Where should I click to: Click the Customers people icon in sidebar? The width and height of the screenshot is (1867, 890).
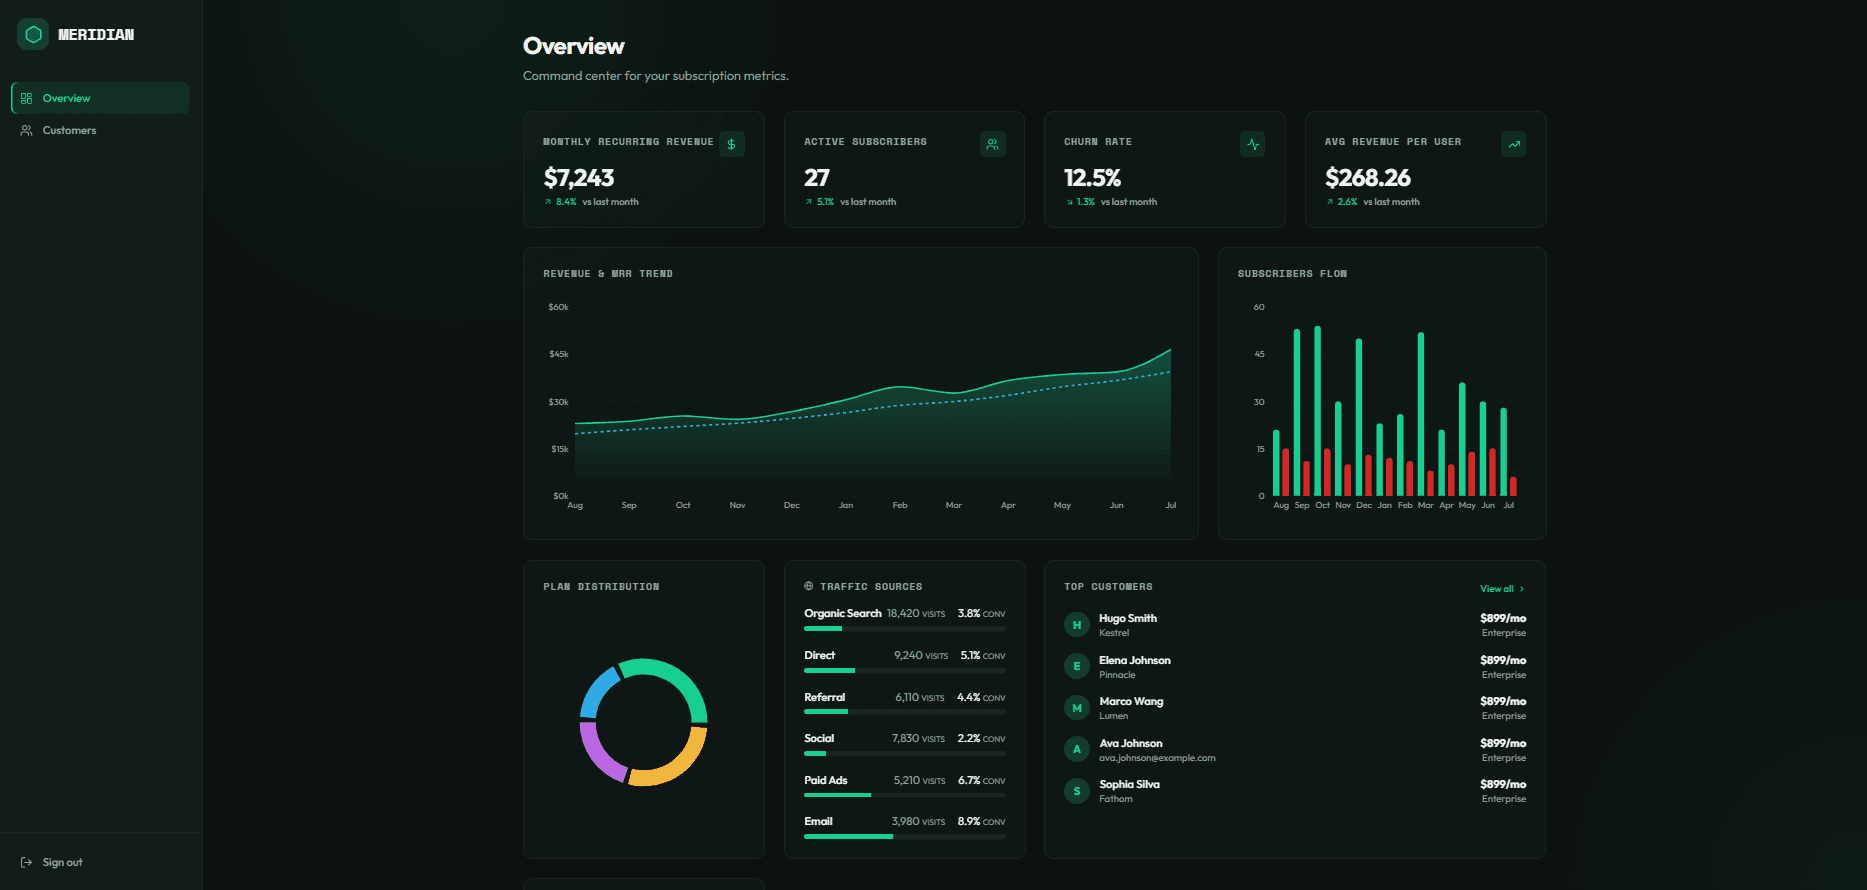click(27, 130)
